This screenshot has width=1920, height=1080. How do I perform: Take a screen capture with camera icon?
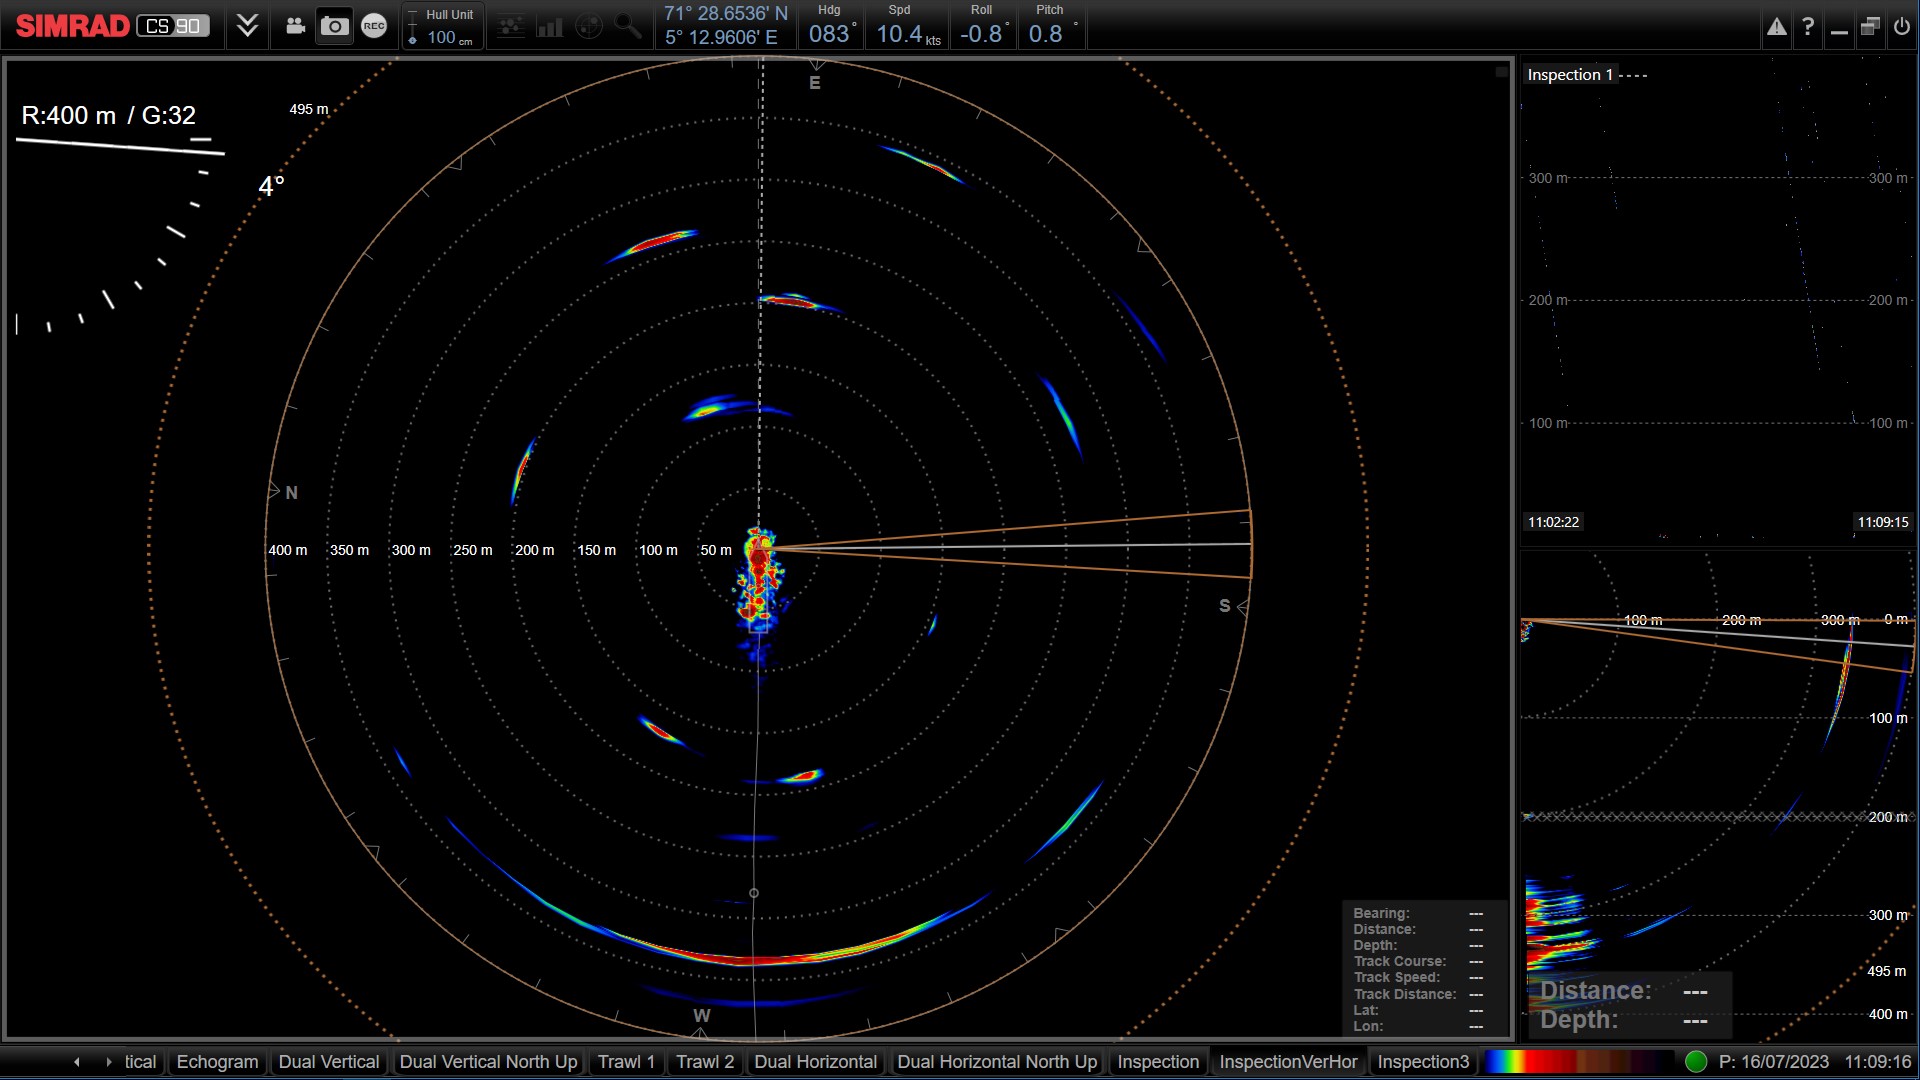334,26
